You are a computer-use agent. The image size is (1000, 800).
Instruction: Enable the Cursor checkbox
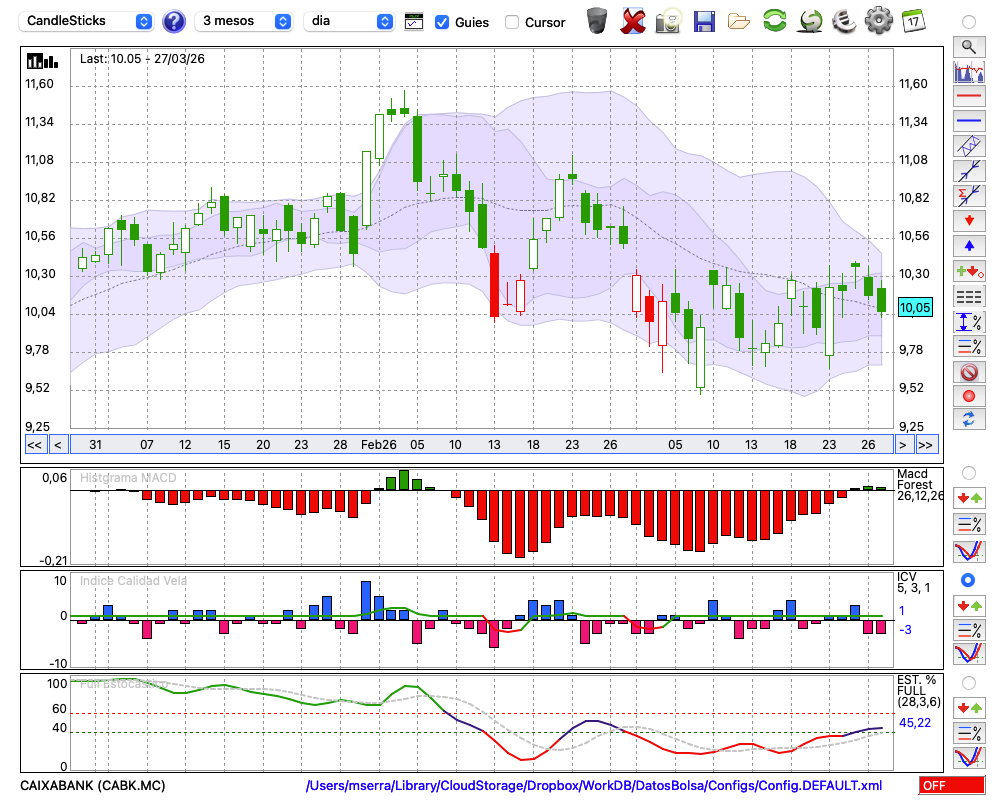(x=512, y=22)
